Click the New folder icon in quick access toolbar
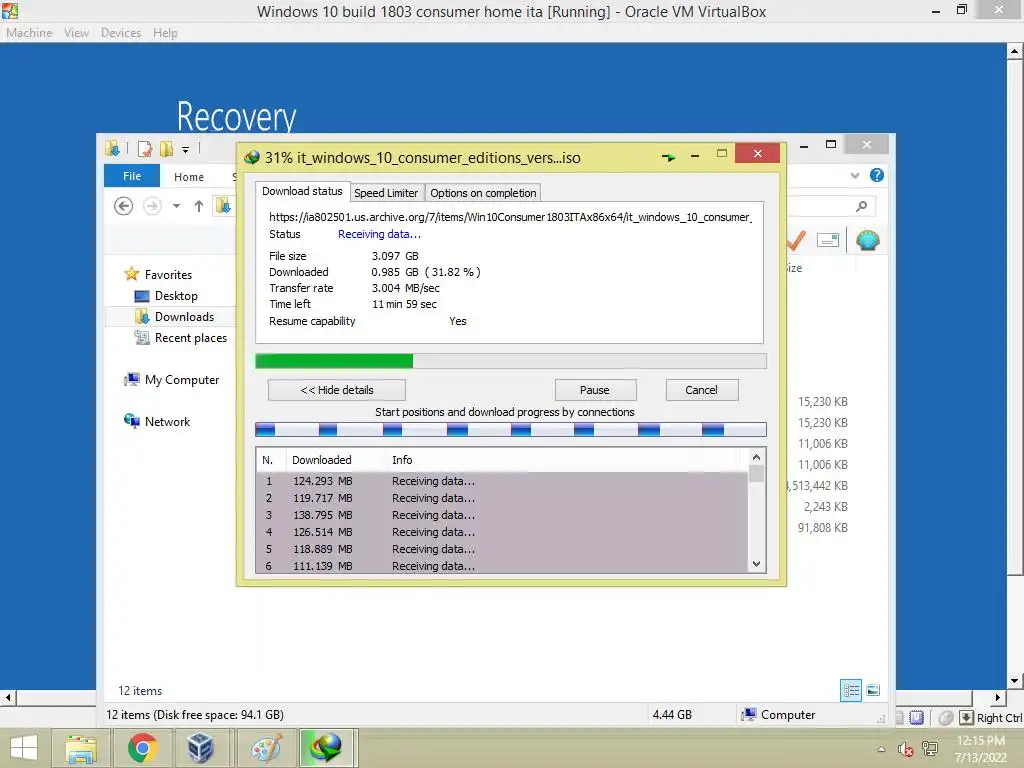 [167, 149]
